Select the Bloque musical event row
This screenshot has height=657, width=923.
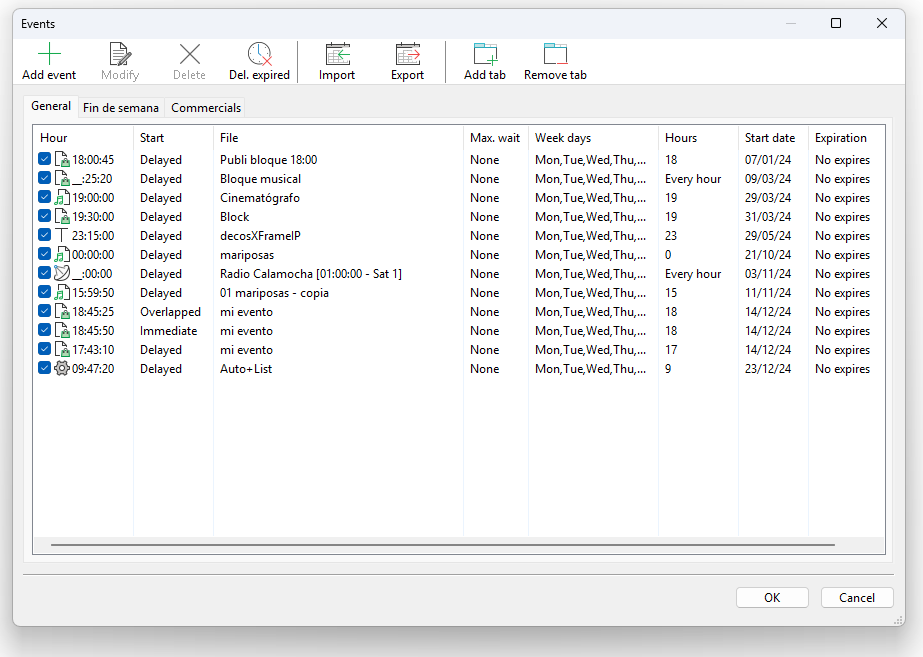tap(260, 179)
